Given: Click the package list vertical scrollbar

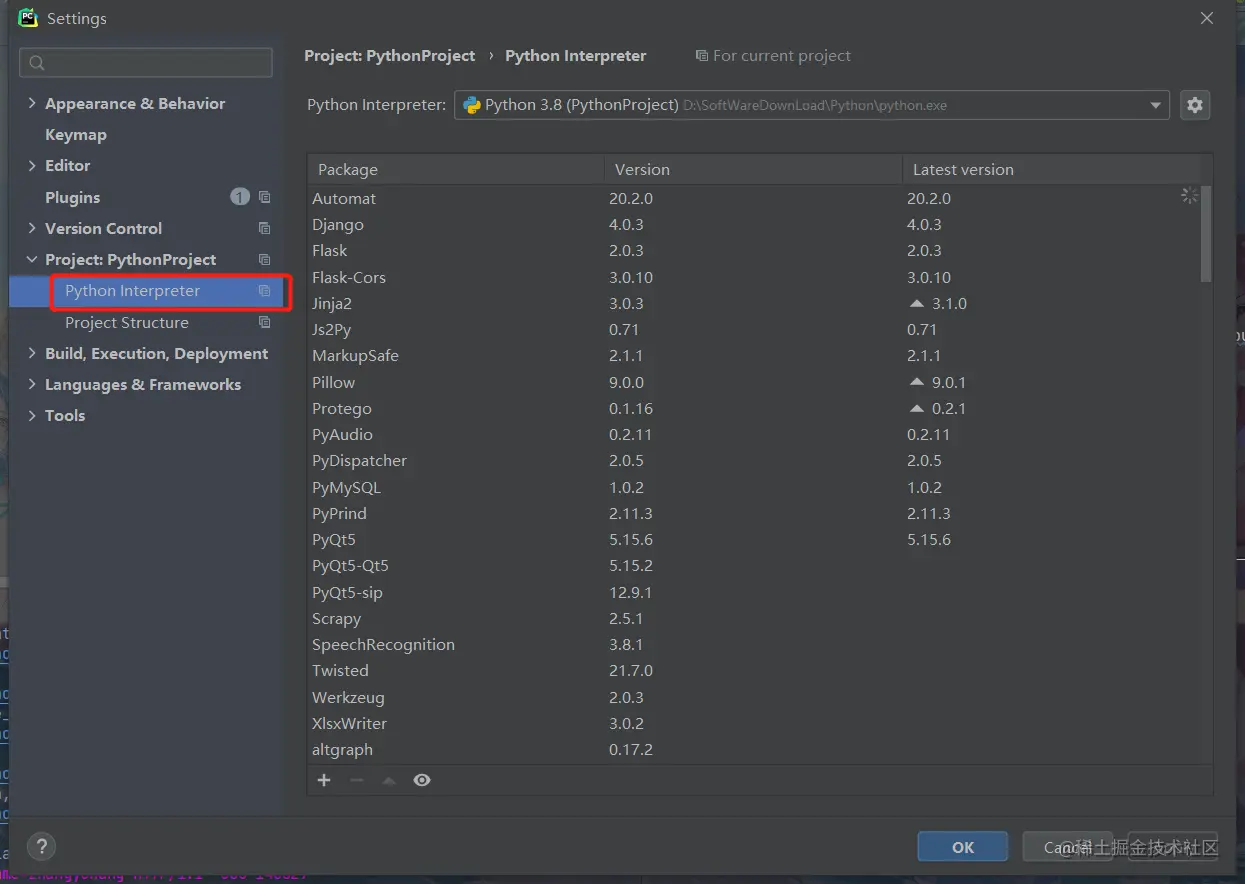Looking at the screenshot, I should coord(1206,233).
